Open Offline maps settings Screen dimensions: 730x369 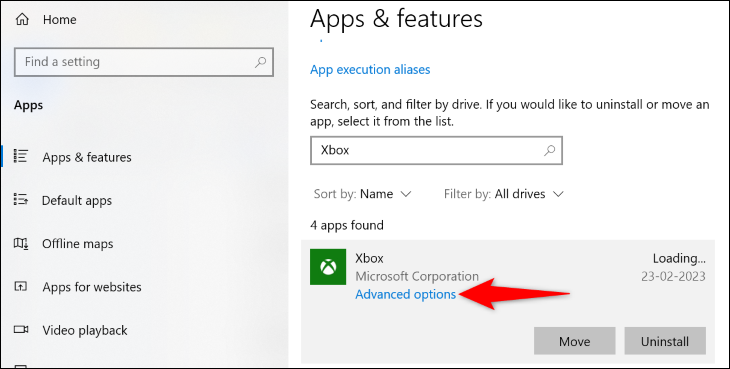click(77, 244)
